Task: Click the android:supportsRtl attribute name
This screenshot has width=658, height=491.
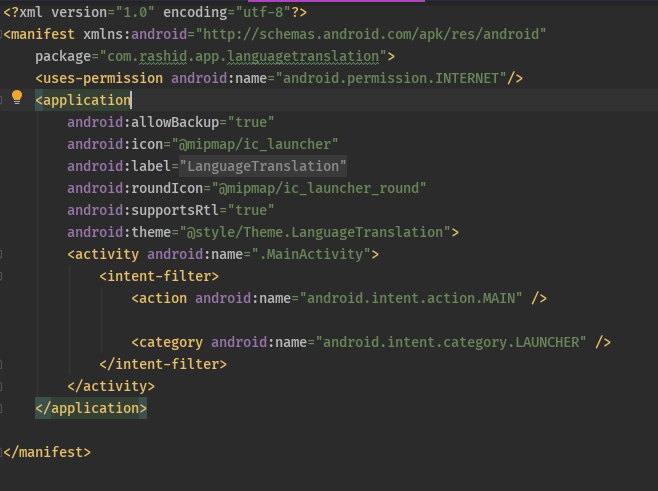Action: click(143, 210)
